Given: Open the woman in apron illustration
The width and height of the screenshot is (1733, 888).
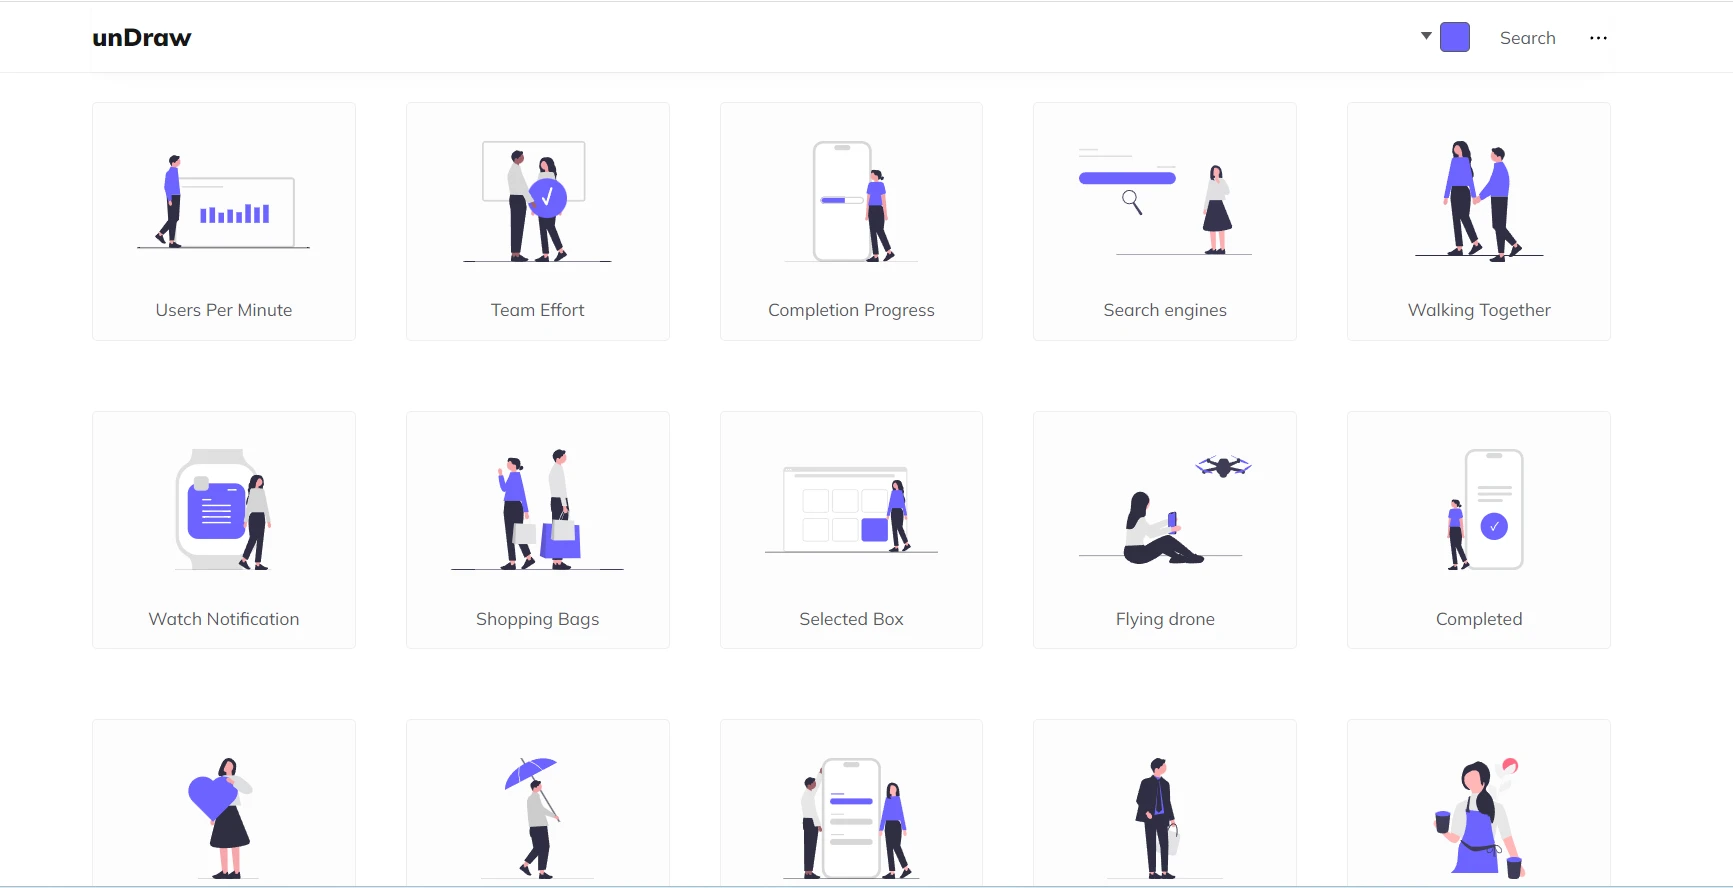Looking at the screenshot, I should 1479,803.
